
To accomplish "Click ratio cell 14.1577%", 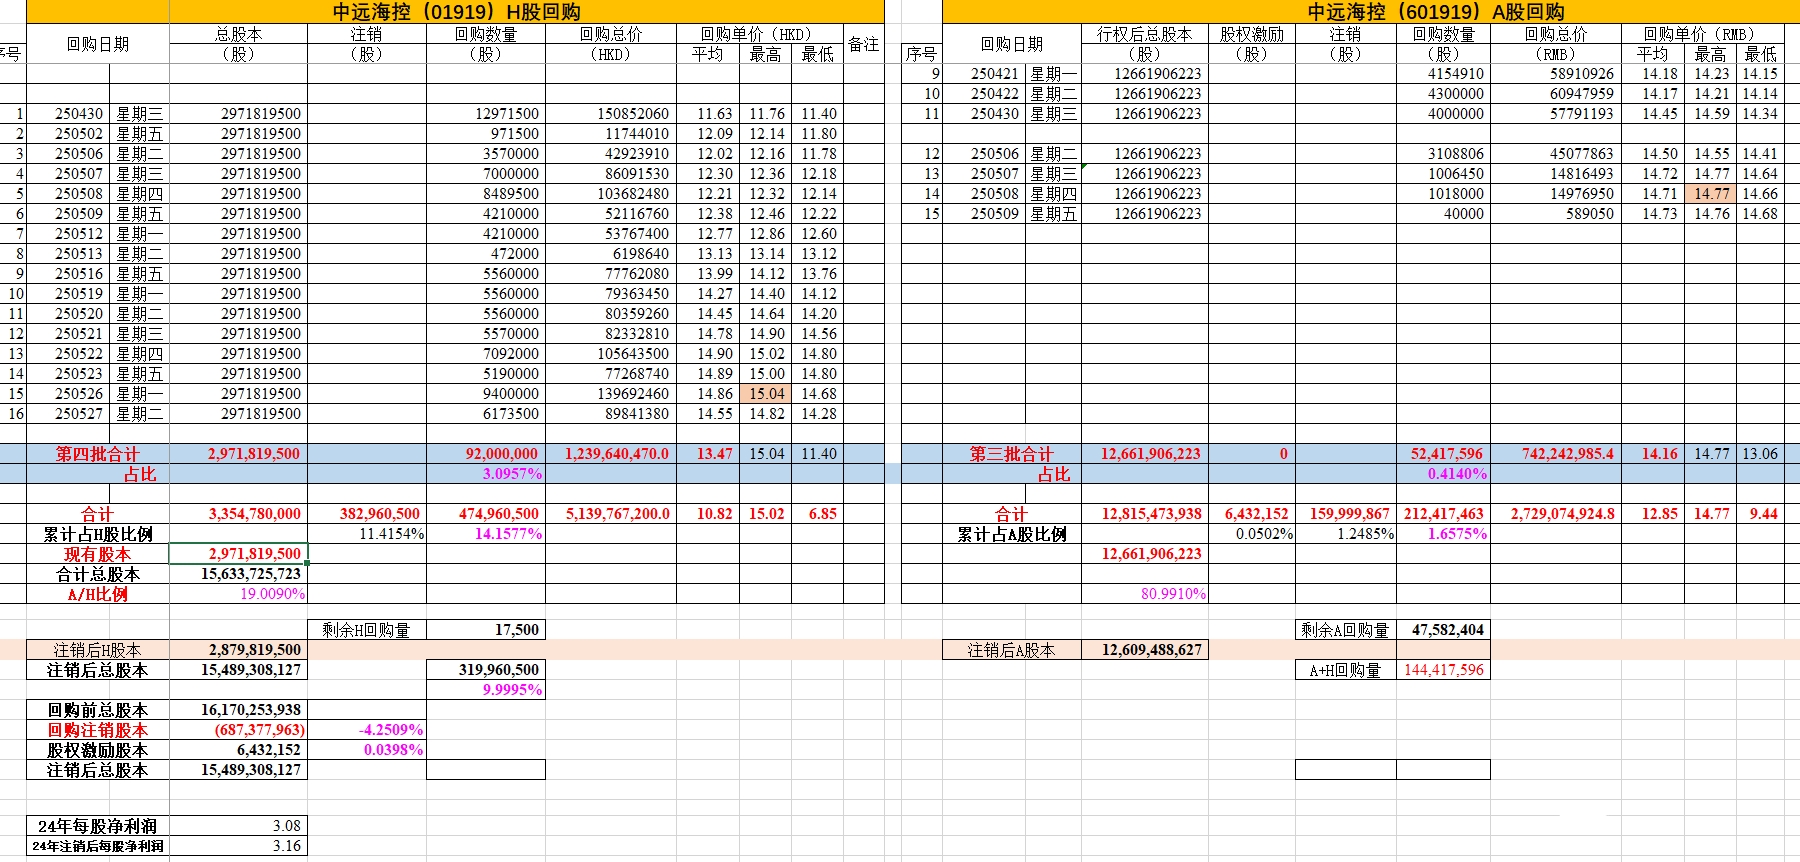I will click(486, 534).
